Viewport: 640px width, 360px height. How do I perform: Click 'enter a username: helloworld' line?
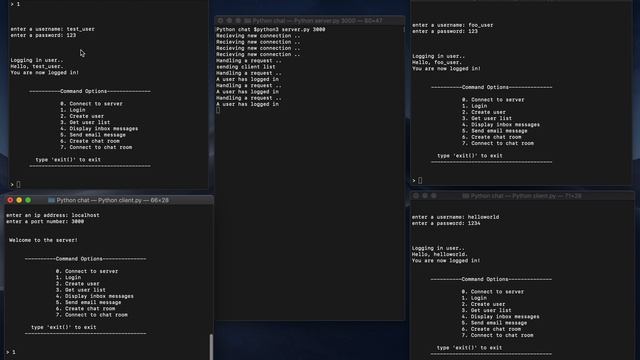456,217
